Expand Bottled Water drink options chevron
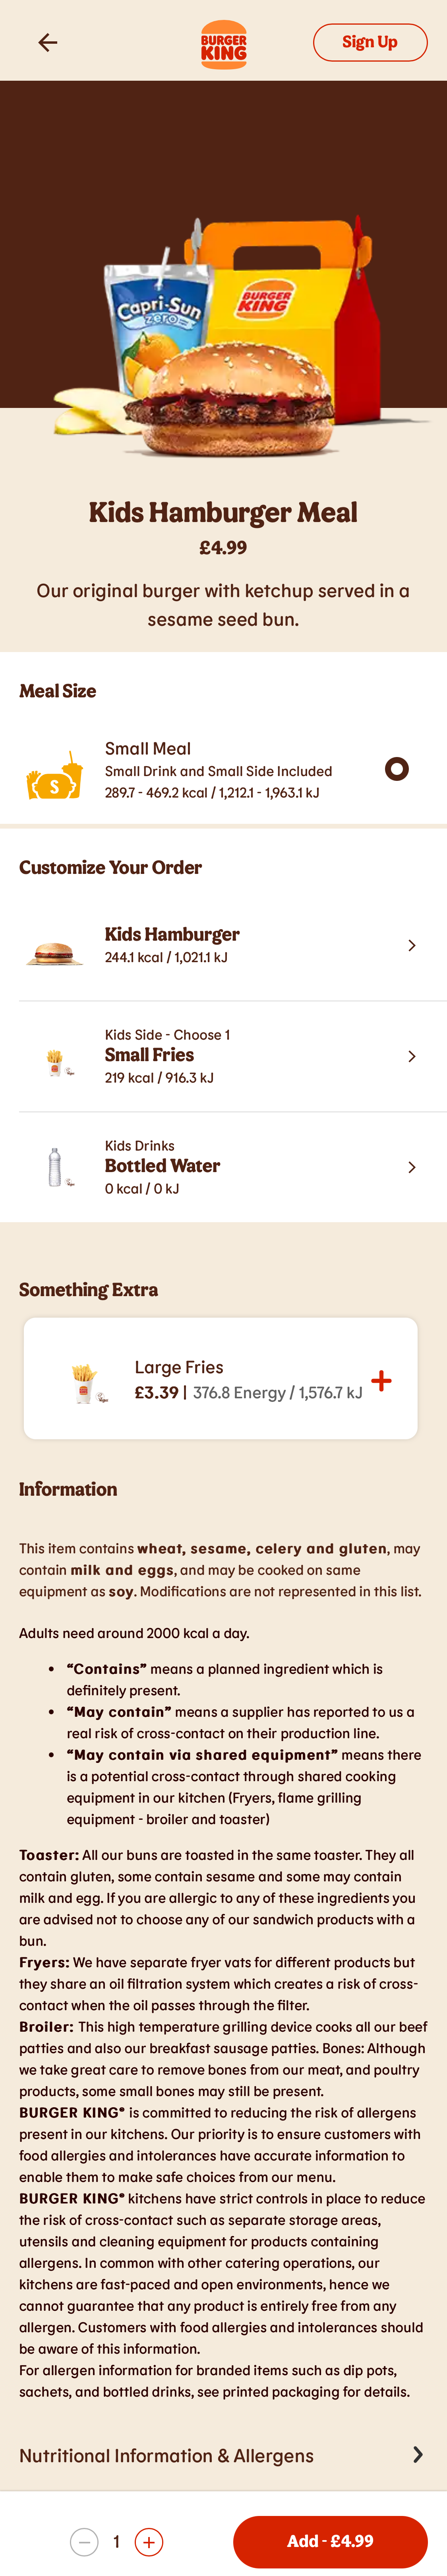Screen dimensions: 447x2576 (x=411, y=1167)
